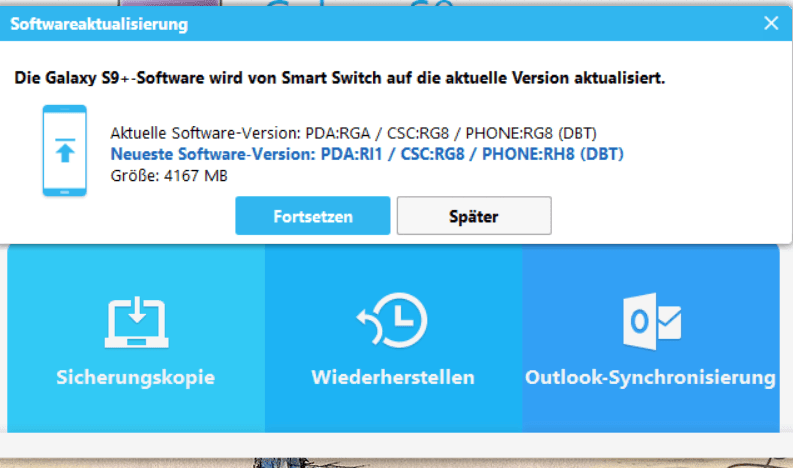This screenshot has height=468, width=793.
Task: Click the Neueste Software-Version line
Action: pos(367,154)
